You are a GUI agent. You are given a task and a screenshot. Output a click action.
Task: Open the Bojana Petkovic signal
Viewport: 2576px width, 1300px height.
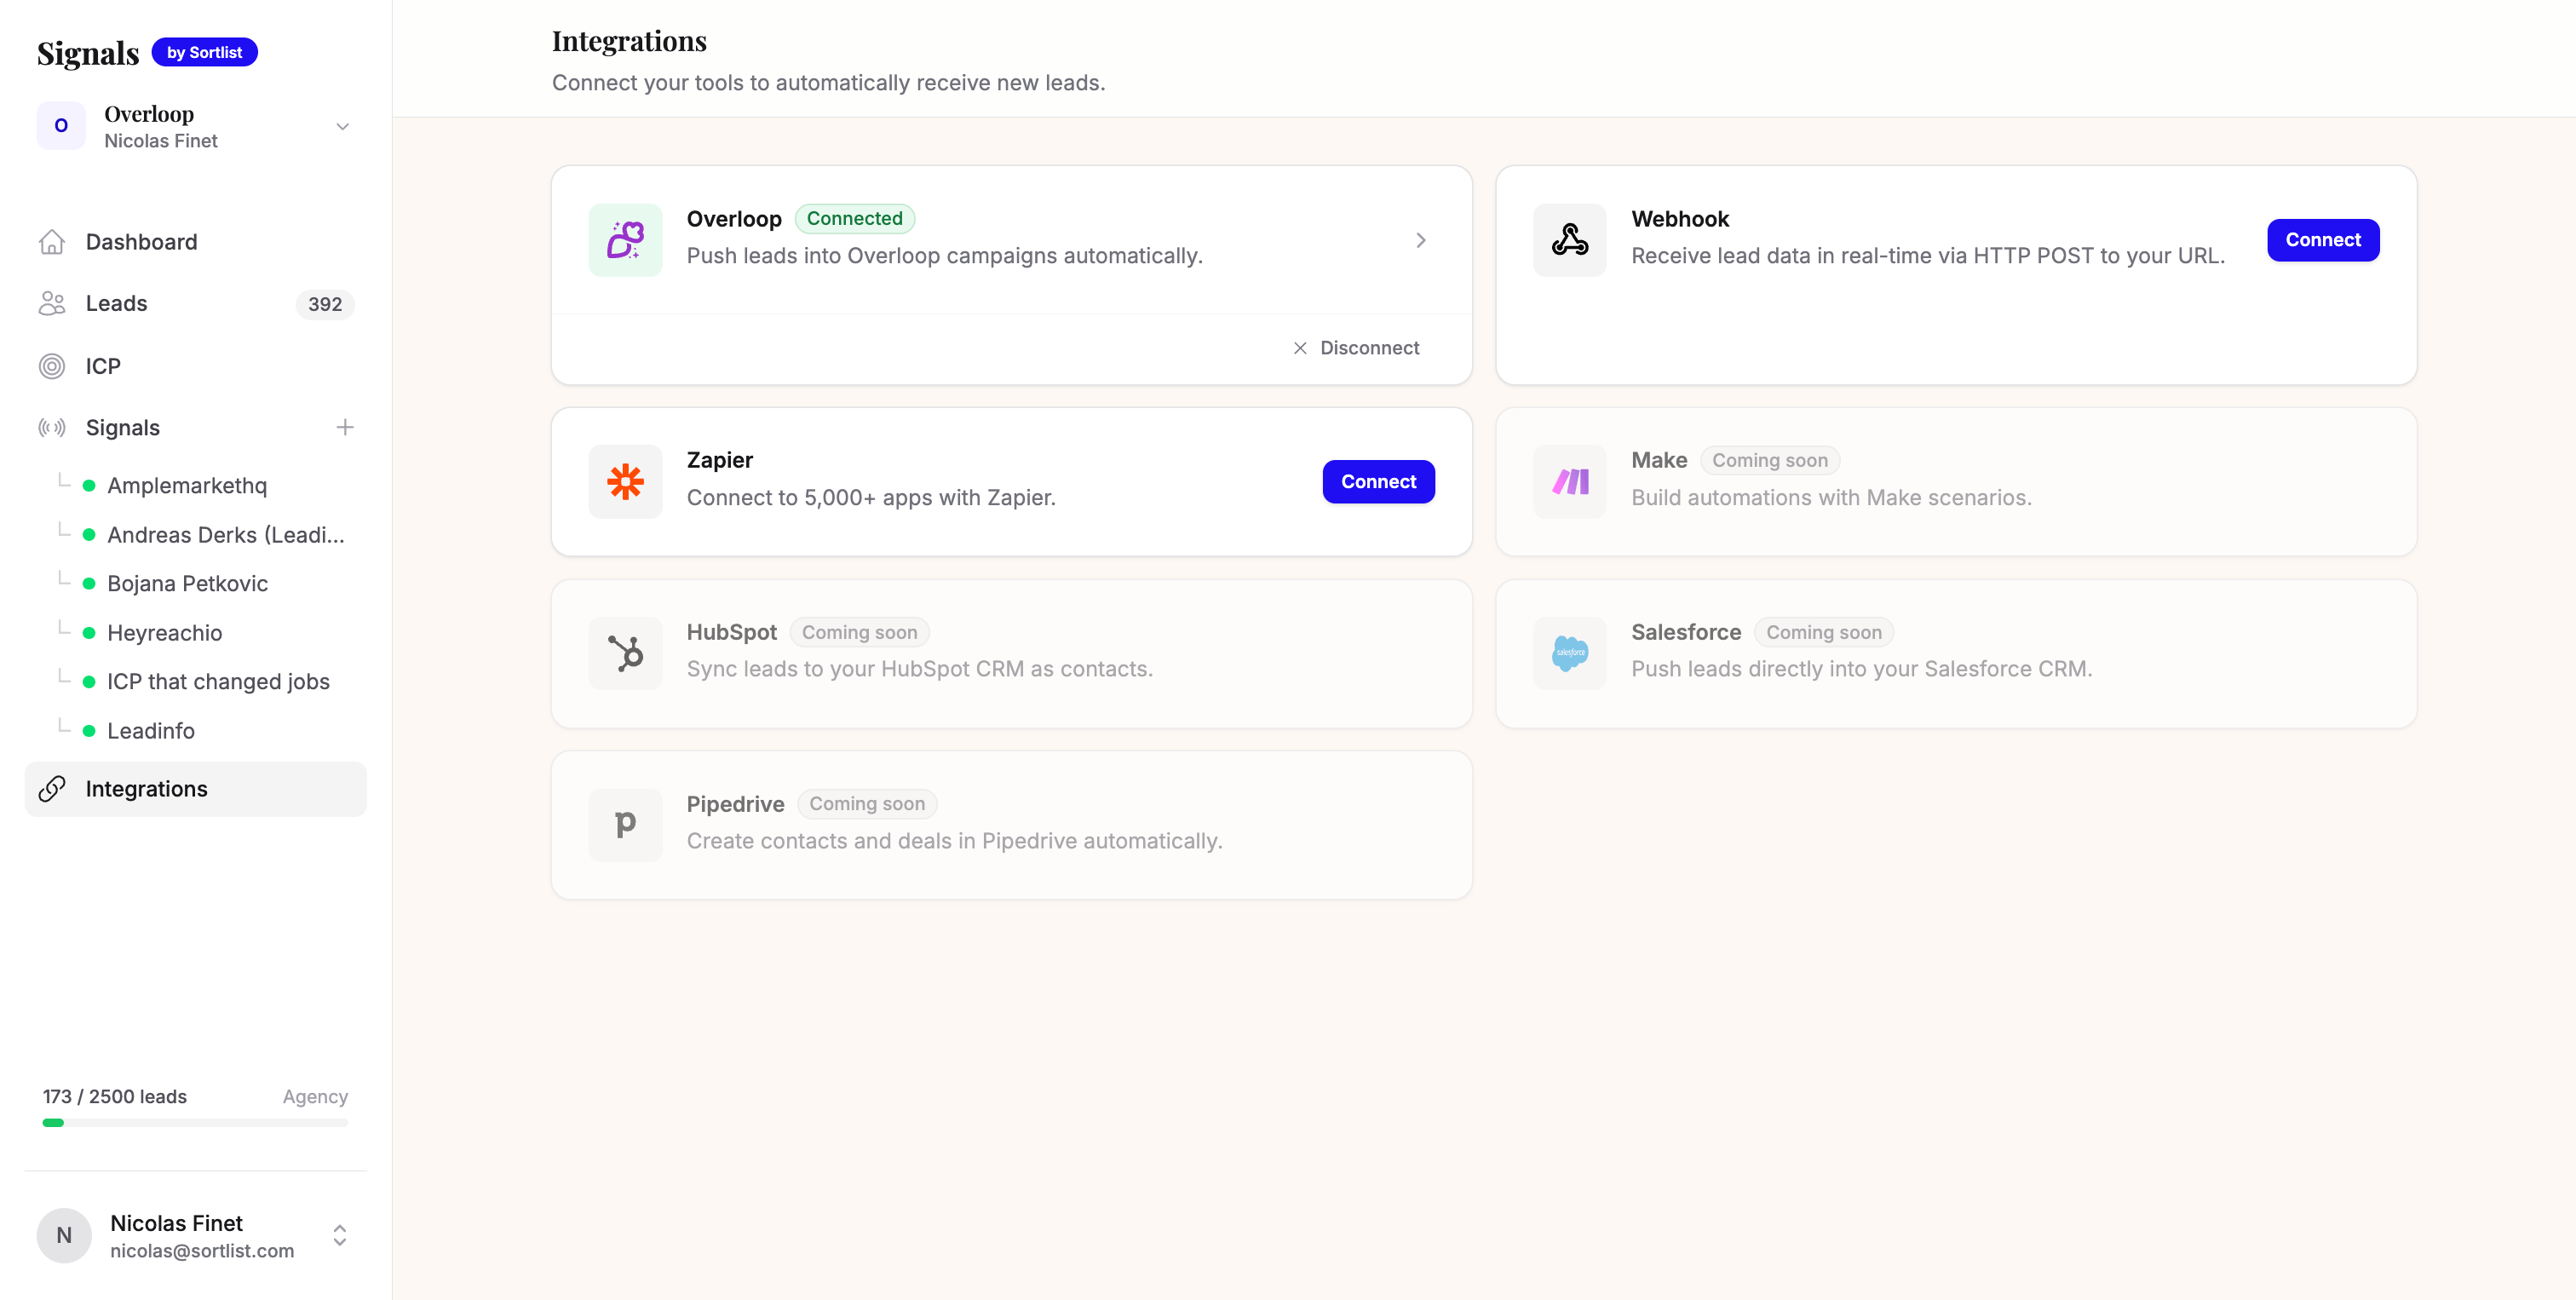[188, 584]
